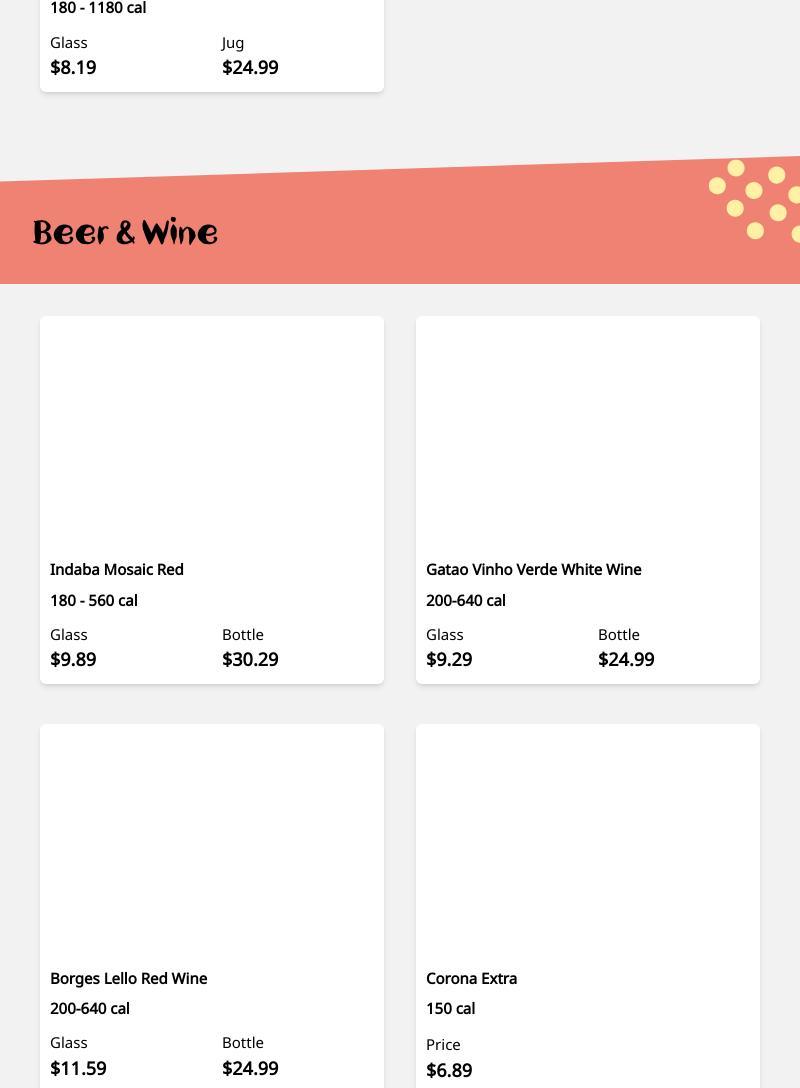
Task: Click the $8.19 glass price
Action: coord(74,67)
